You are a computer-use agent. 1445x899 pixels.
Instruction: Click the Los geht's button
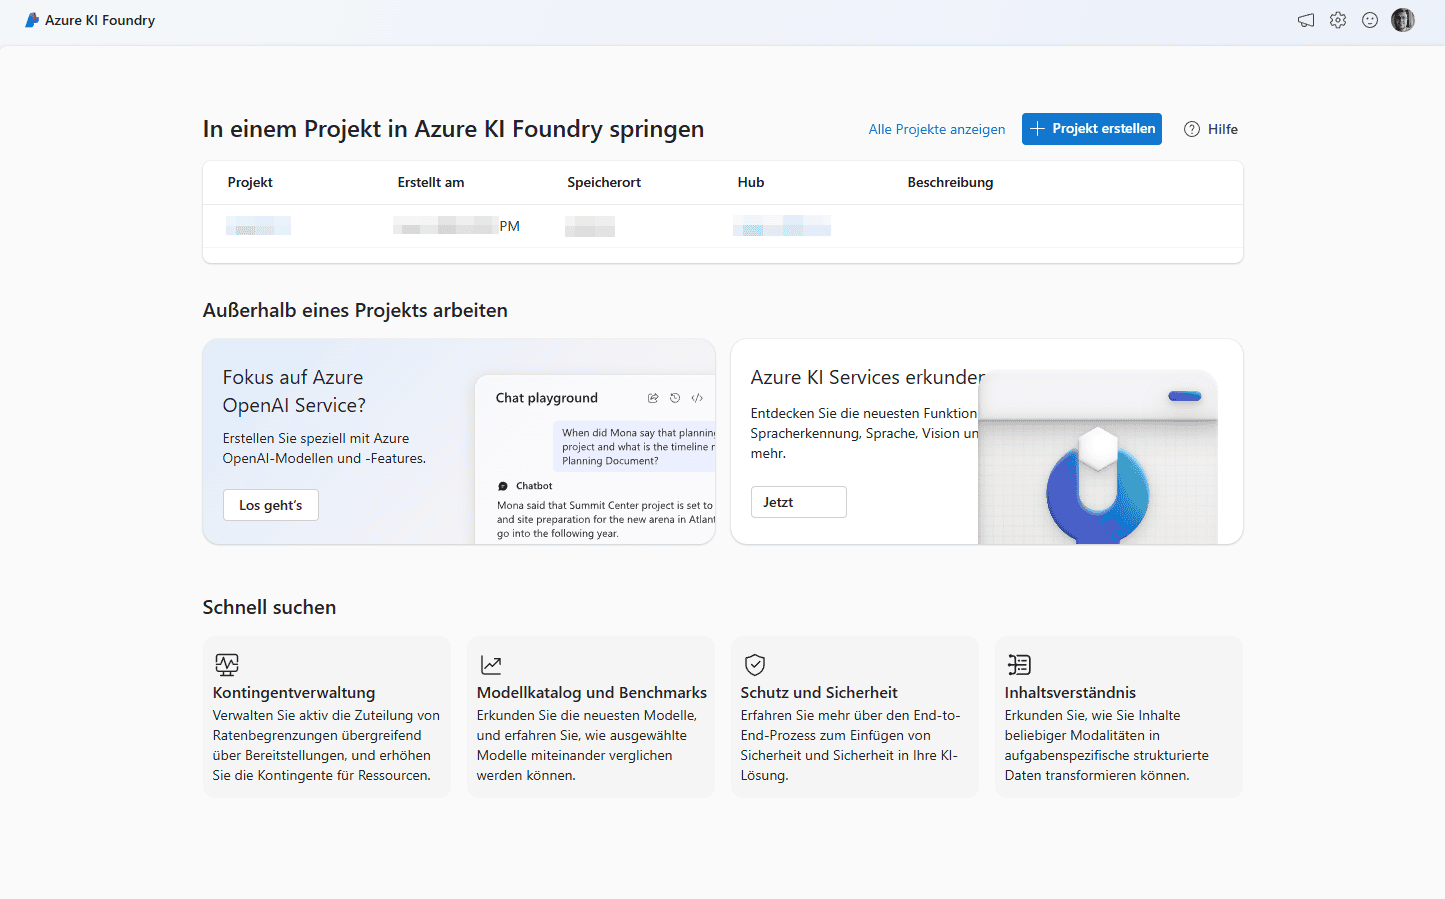(x=270, y=505)
